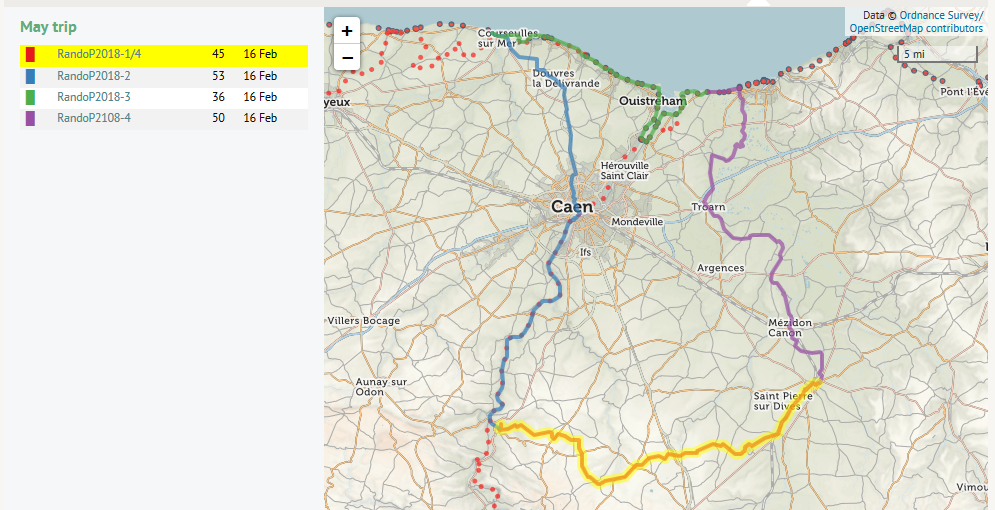Open the RandoP2018-2 route link
995x510 pixels.
click(x=94, y=76)
